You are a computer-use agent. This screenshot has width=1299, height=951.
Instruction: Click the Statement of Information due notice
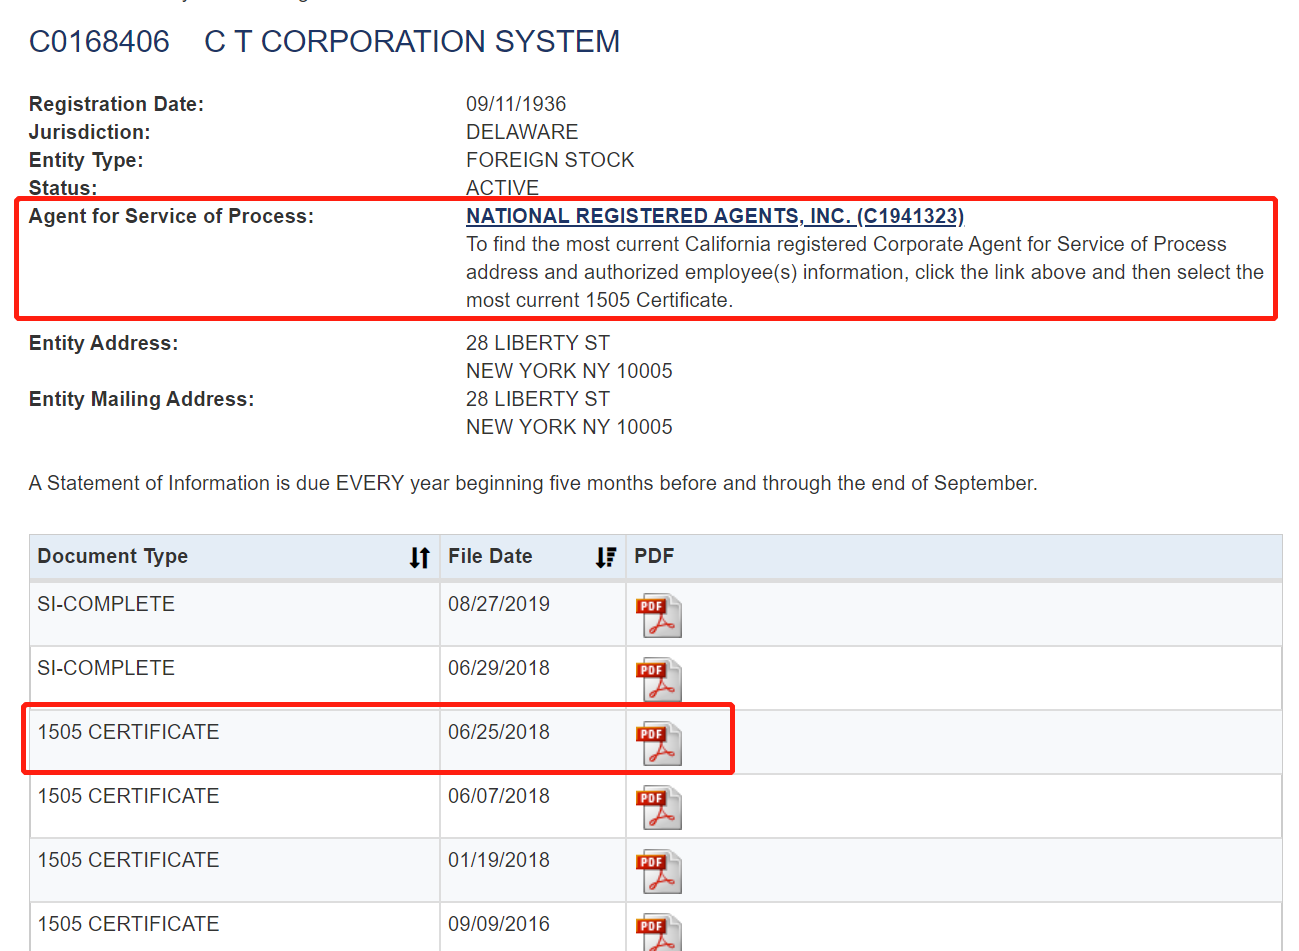click(533, 483)
